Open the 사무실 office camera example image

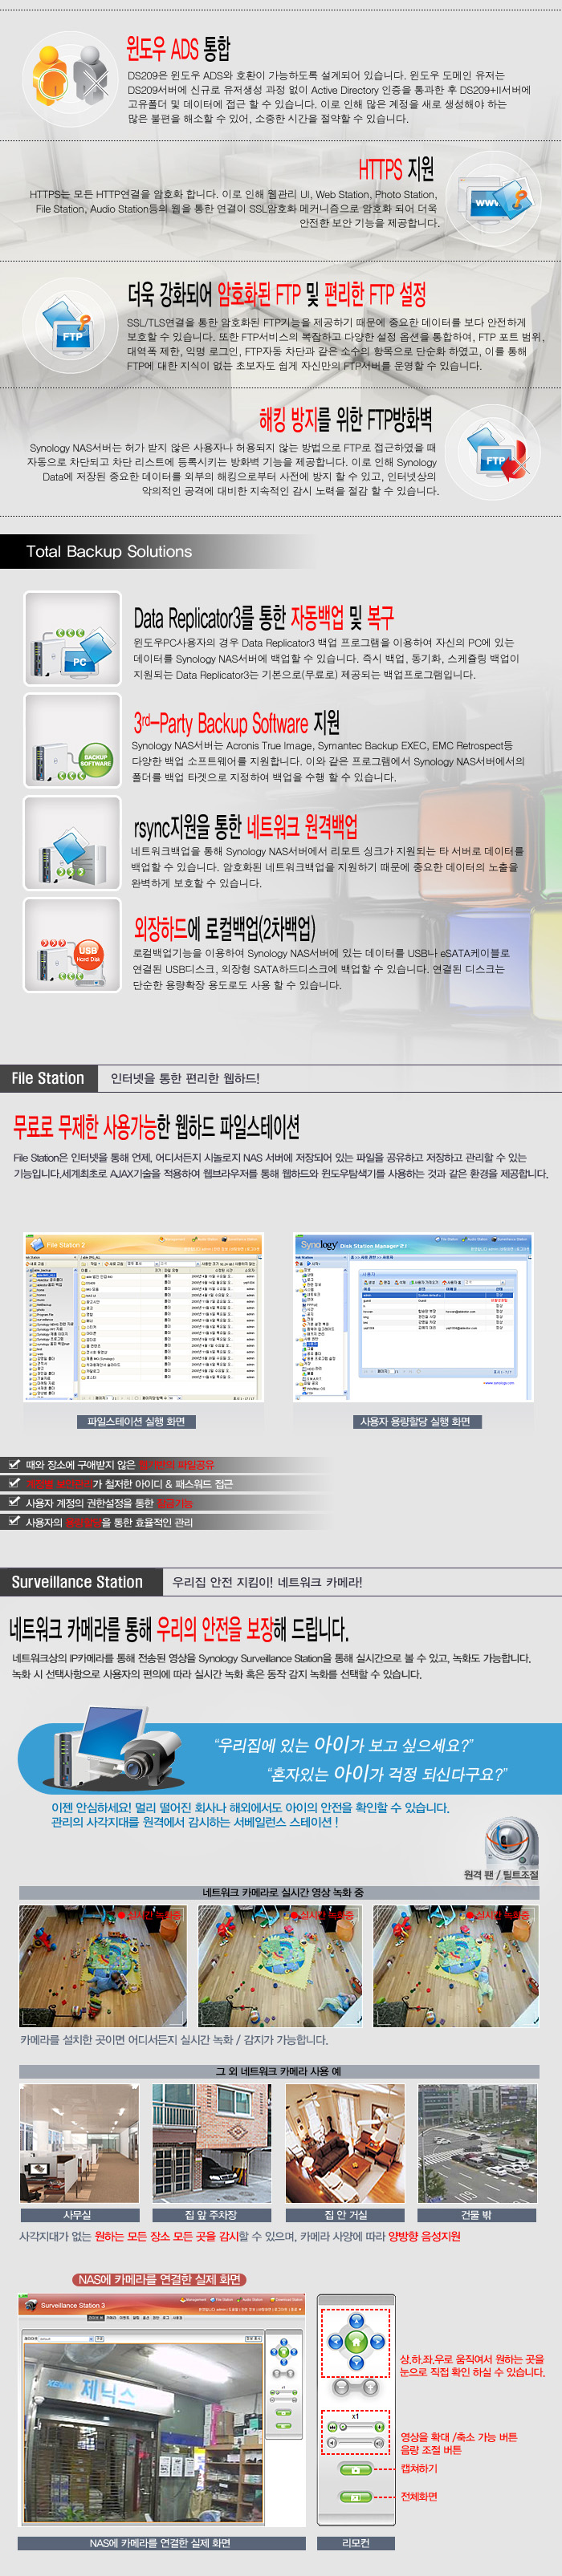79,2143
